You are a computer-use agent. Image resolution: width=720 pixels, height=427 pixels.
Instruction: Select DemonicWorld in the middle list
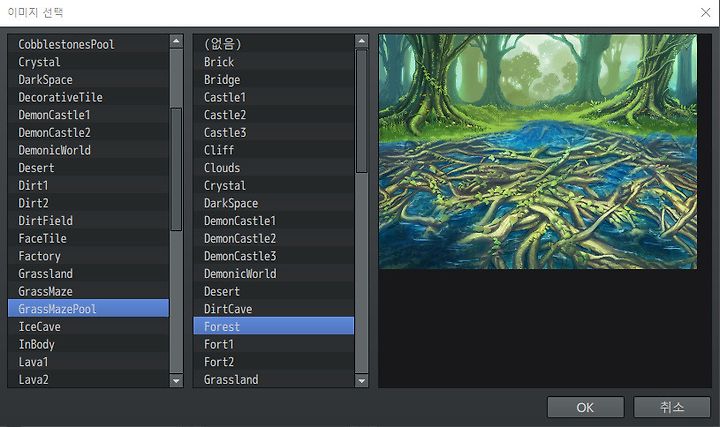pos(274,274)
